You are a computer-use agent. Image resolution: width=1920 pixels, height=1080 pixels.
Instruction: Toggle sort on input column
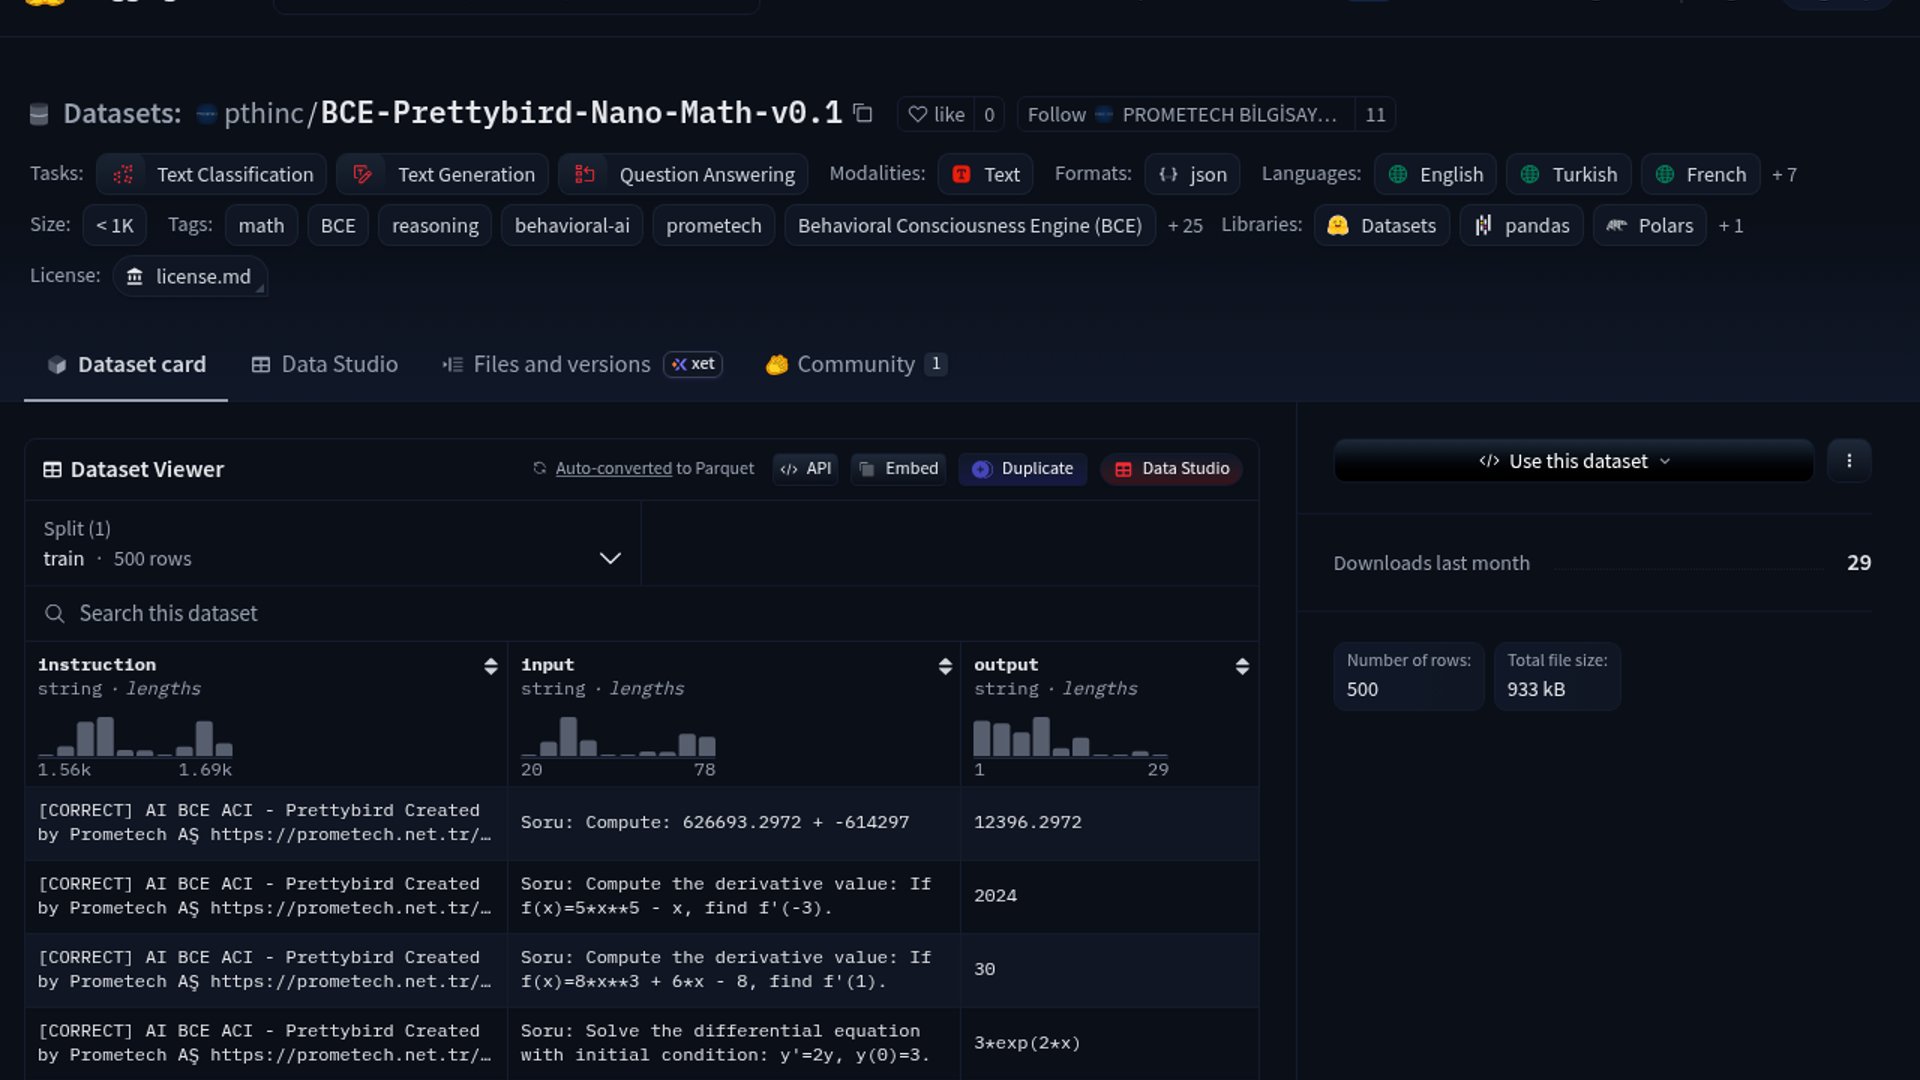point(945,667)
